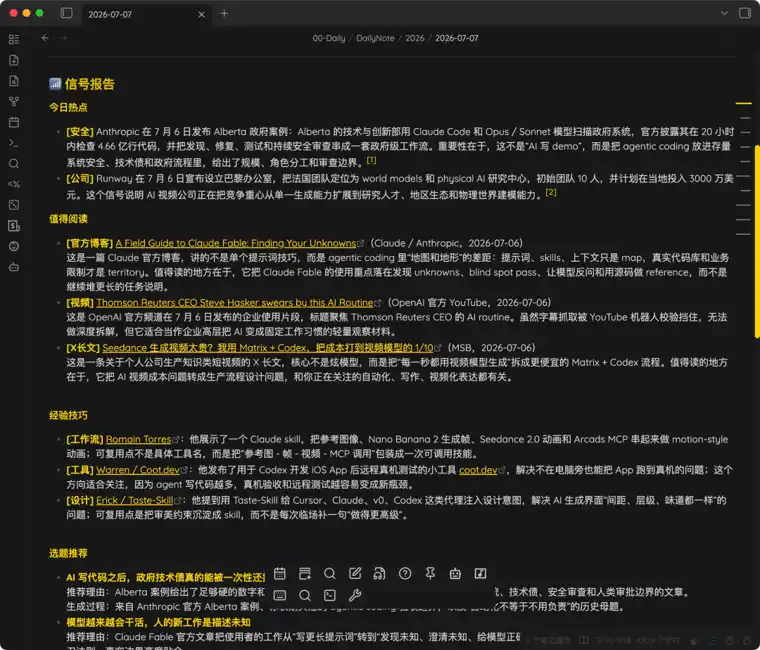Click the [安全] tag label
The height and width of the screenshot is (650, 760).
coord(80,131)
